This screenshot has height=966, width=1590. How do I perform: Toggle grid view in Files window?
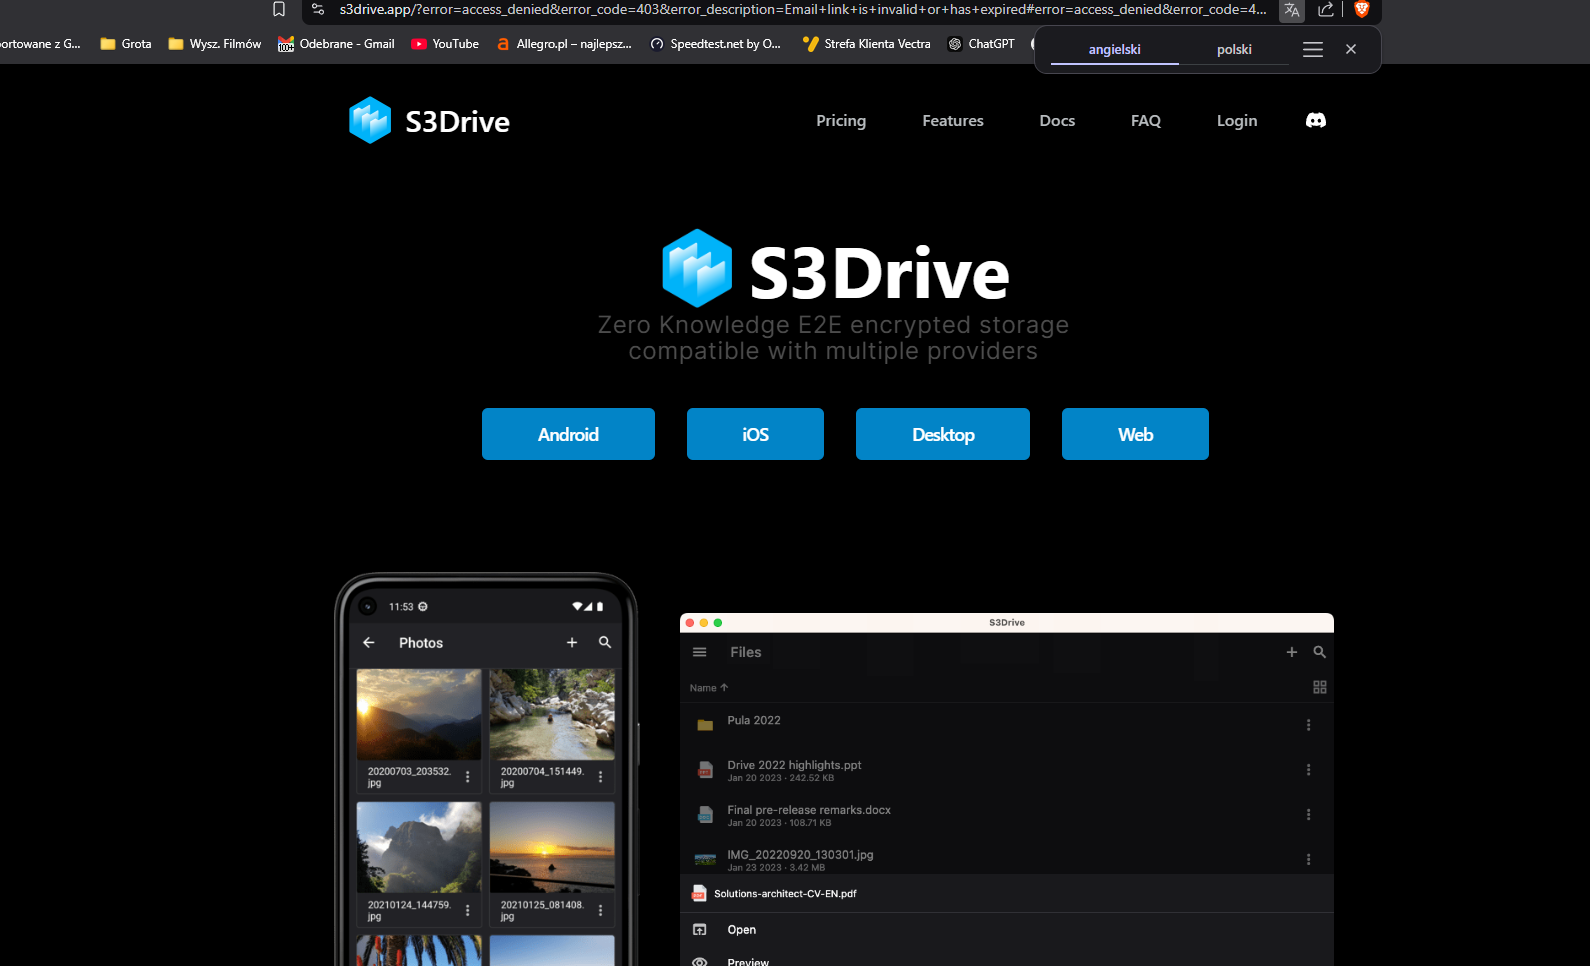[1320, 687]
